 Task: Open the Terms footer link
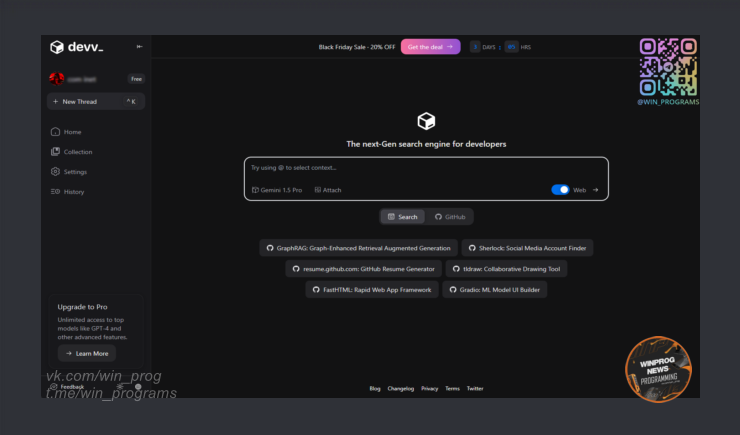pos(452,389)
